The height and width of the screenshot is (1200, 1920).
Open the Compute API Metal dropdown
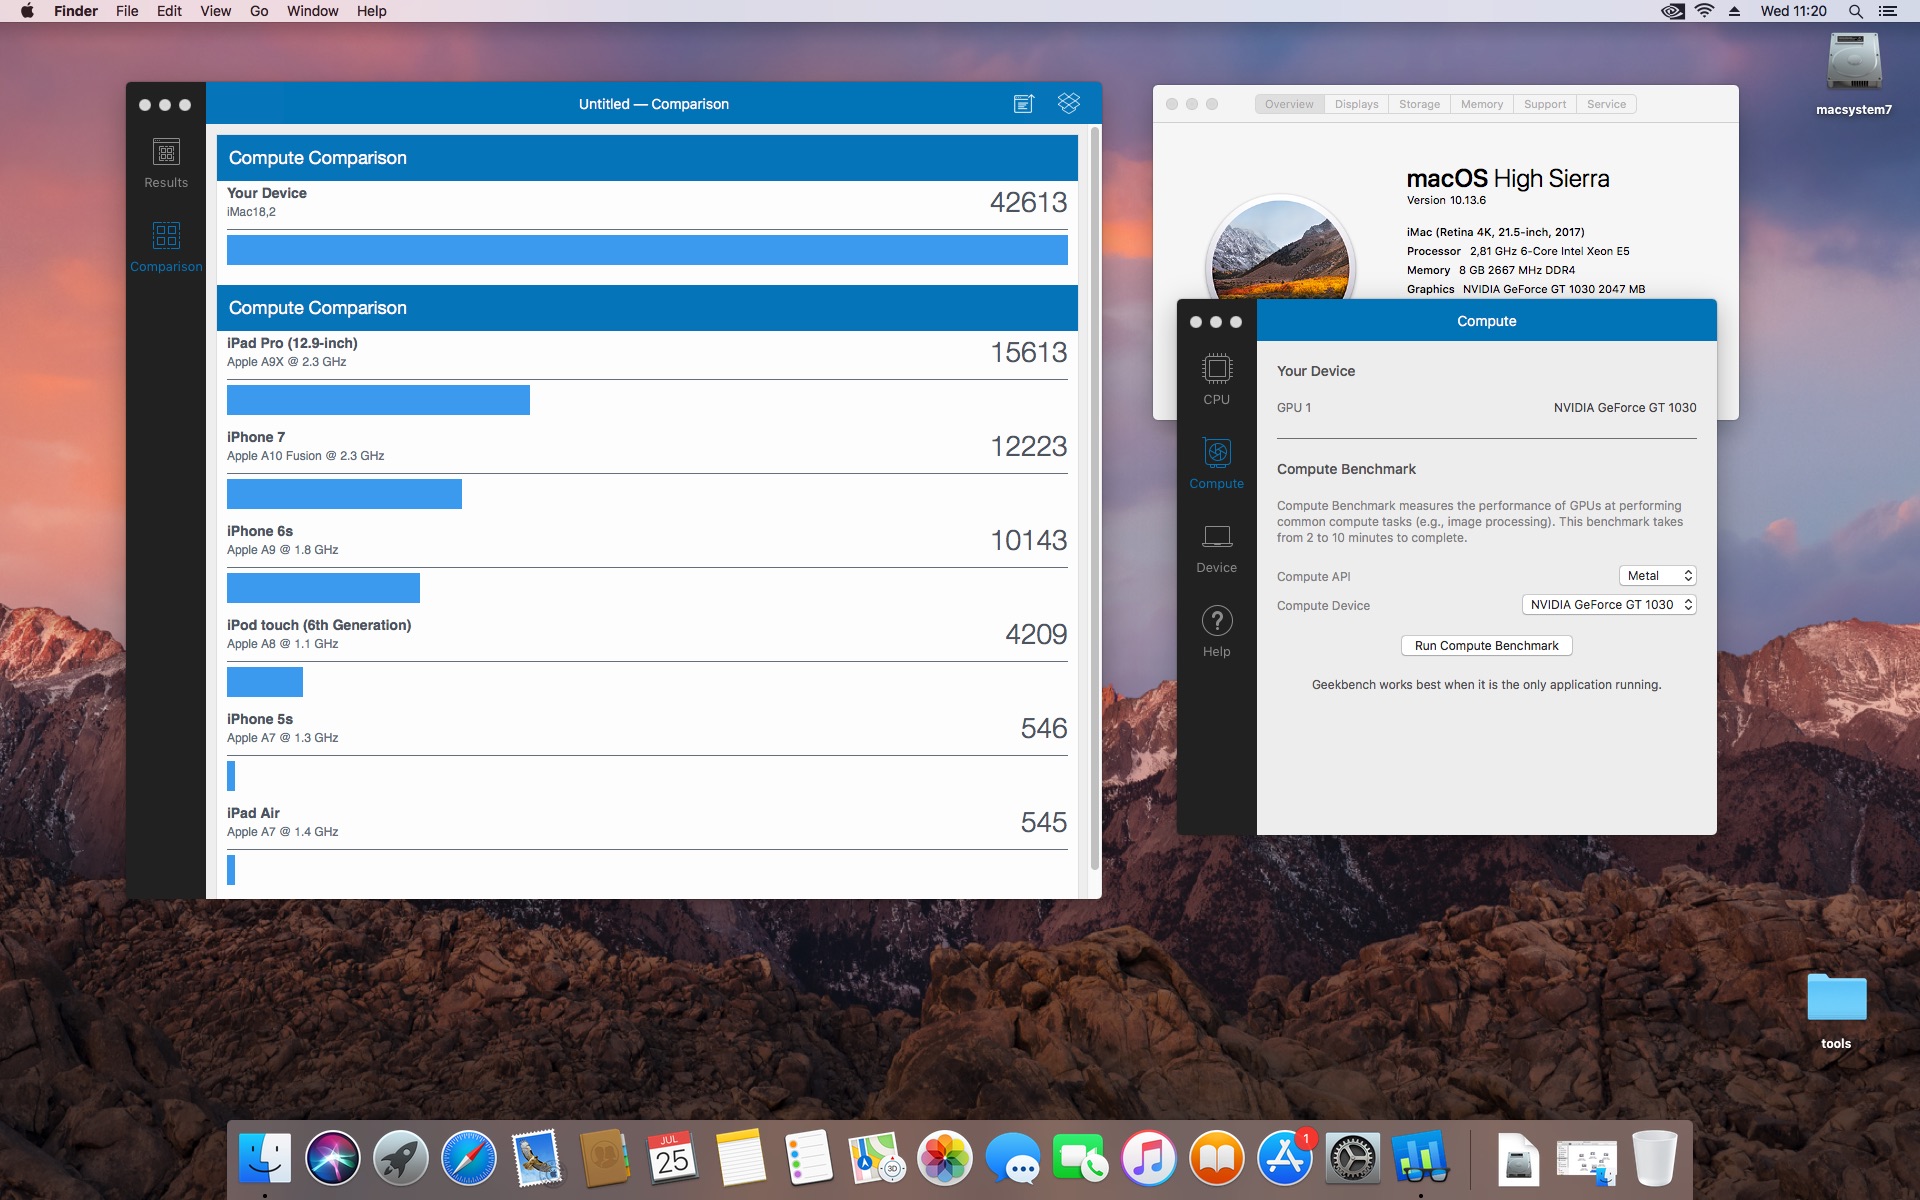pyautogui.click(x=1658, y=576)
